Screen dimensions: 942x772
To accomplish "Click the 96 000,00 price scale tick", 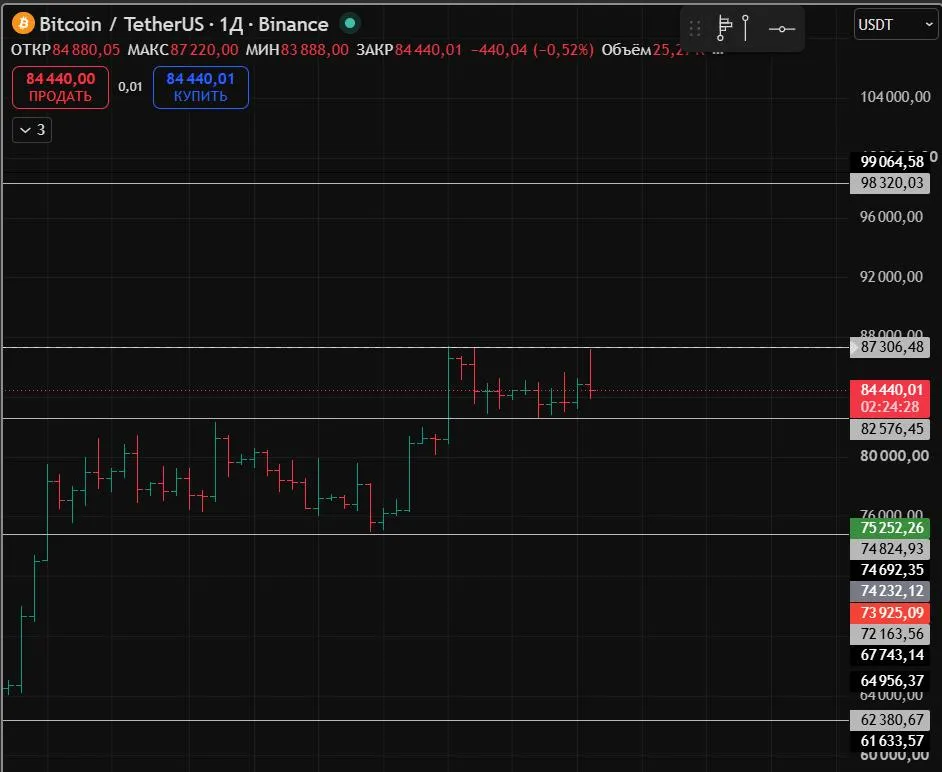I will [x=892, y=217].
